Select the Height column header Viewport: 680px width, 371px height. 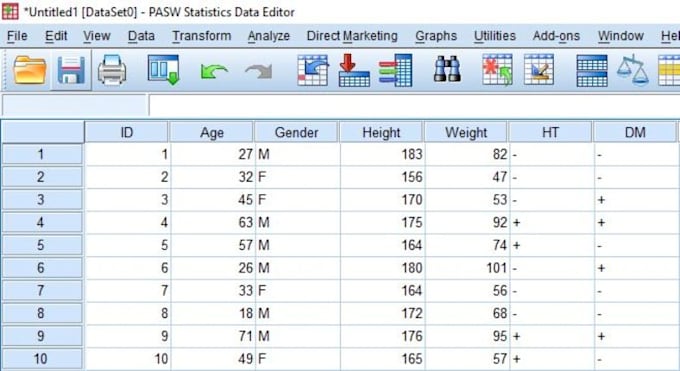(381, 132)
